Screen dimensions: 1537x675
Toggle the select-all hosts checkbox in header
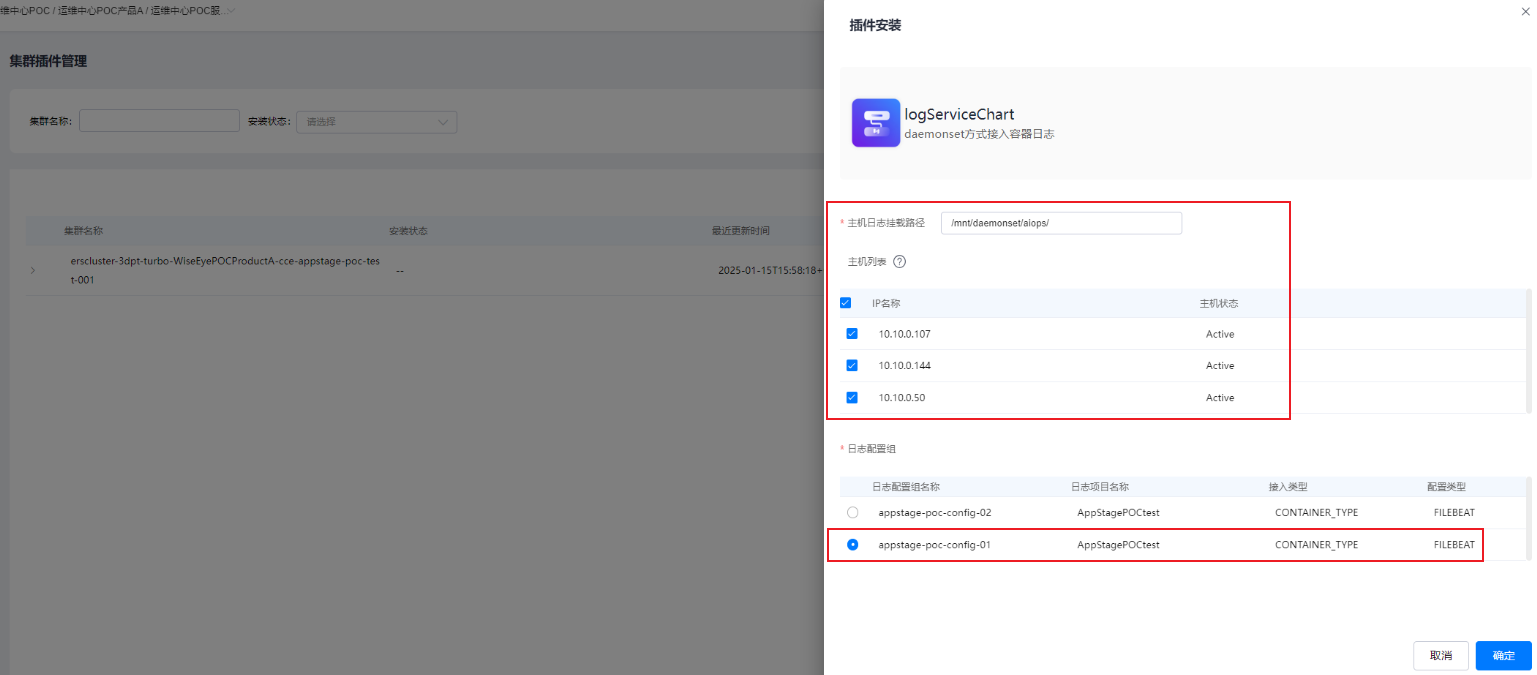pyautogui.click(x=846, y=303)
